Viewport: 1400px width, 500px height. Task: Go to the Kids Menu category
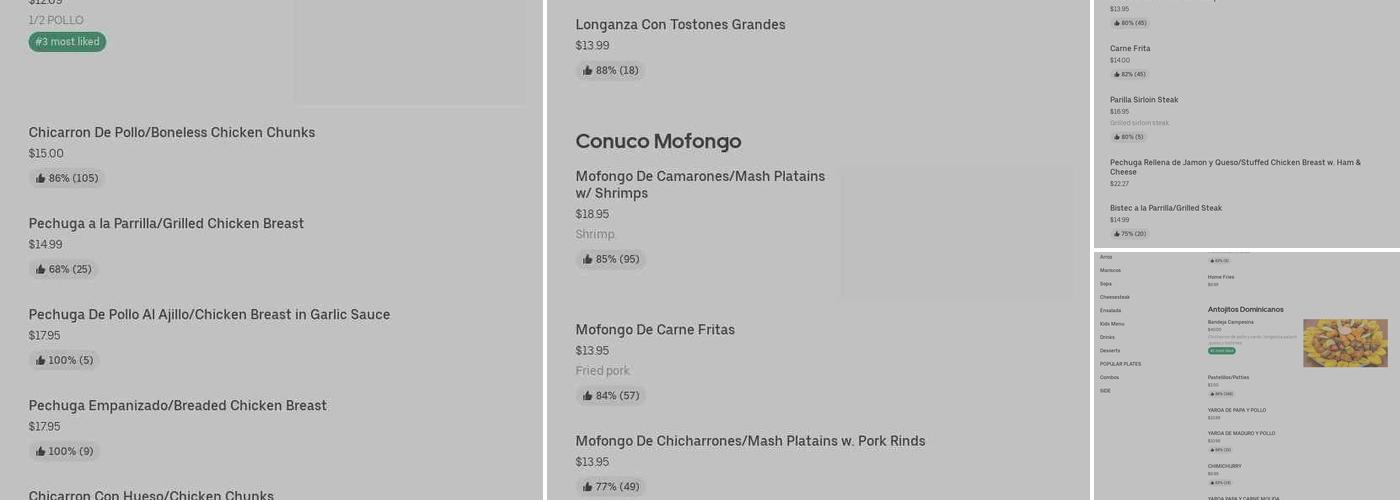point(1112,324)
